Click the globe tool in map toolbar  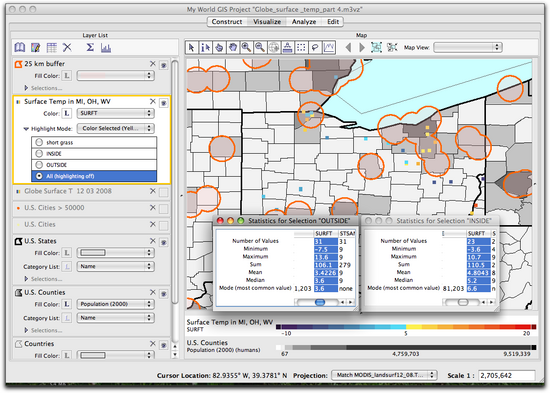coord(274,47)
